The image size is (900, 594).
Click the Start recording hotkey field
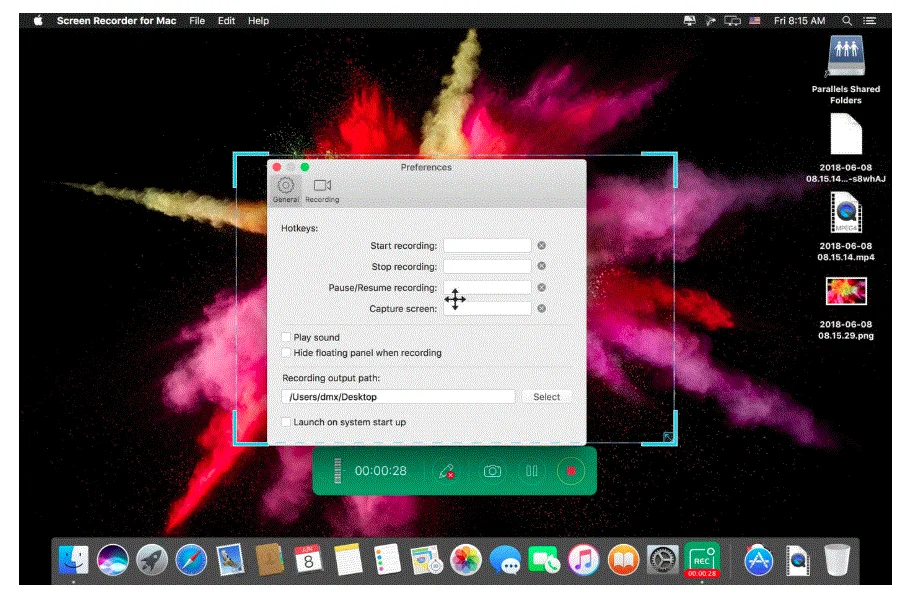487,246
